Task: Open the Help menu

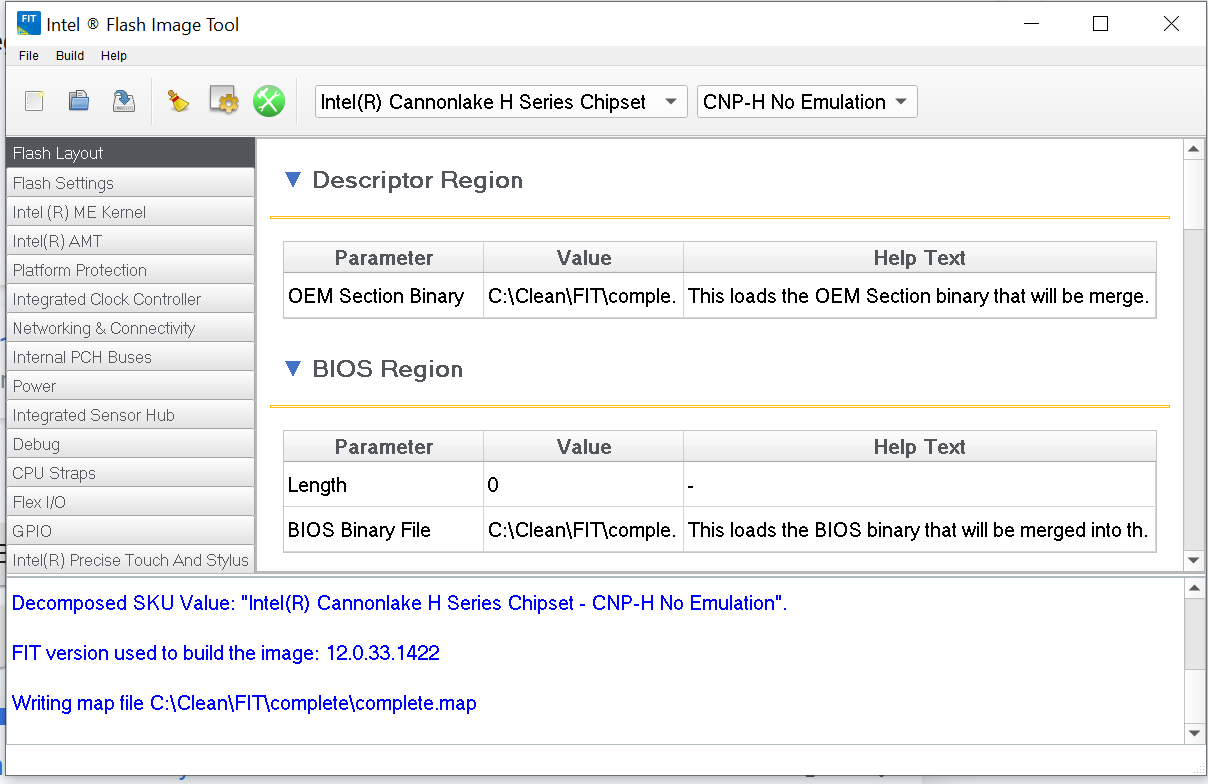Action: (x=114, y=56)
